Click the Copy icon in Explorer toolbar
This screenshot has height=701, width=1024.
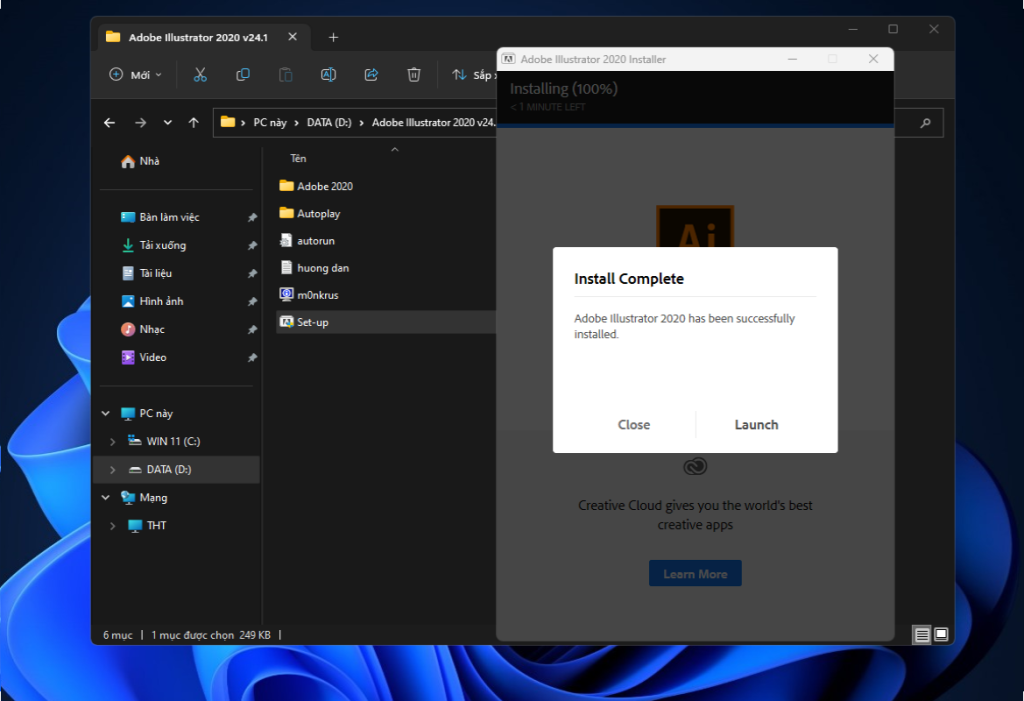click(243, 74)
